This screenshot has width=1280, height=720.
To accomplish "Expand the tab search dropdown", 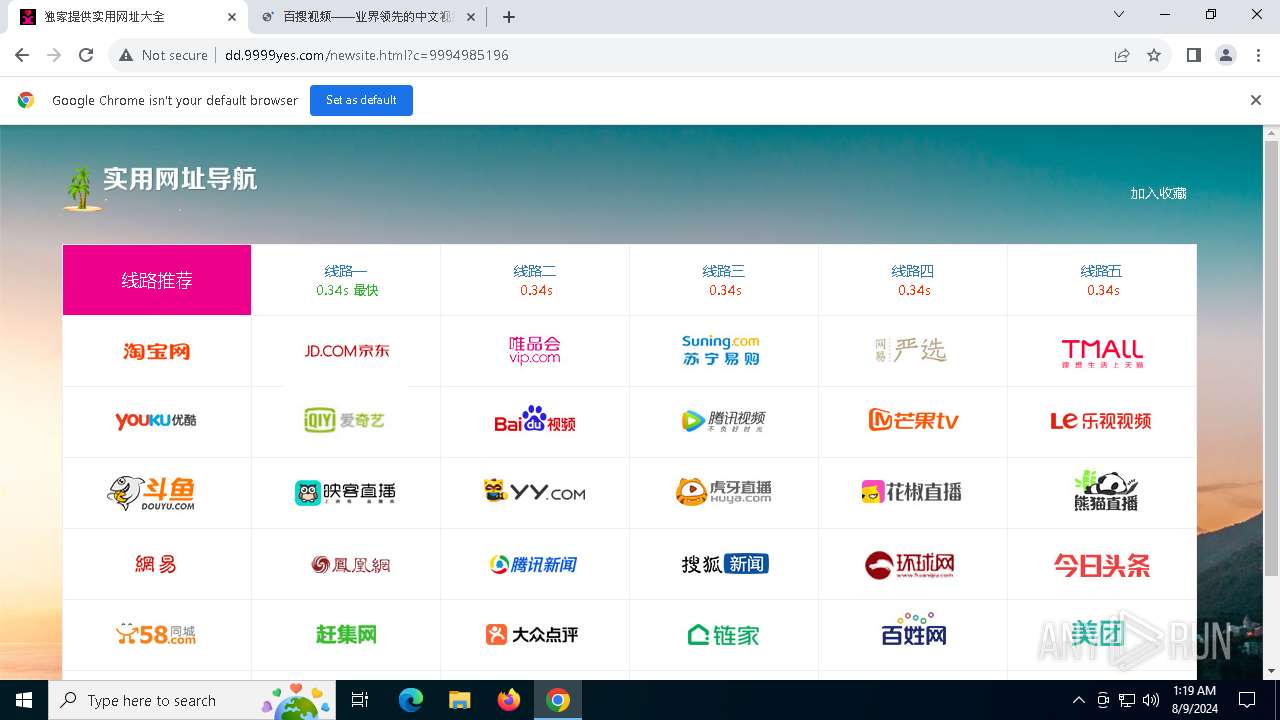I will click(1119, 15).
